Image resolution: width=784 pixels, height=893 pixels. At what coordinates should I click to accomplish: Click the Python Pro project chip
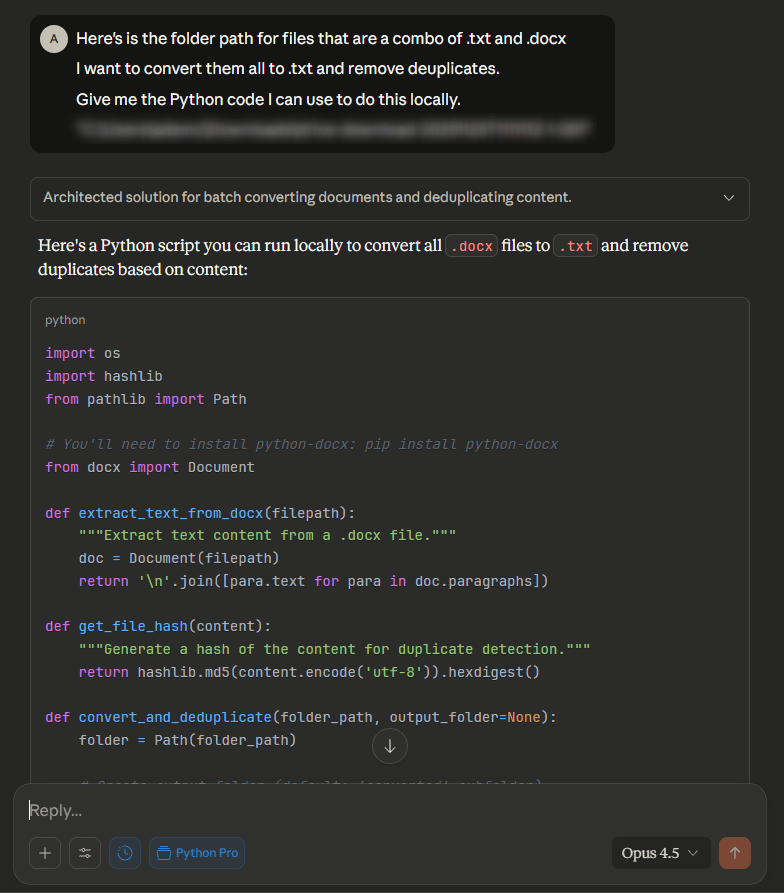(x=197, y=853)
